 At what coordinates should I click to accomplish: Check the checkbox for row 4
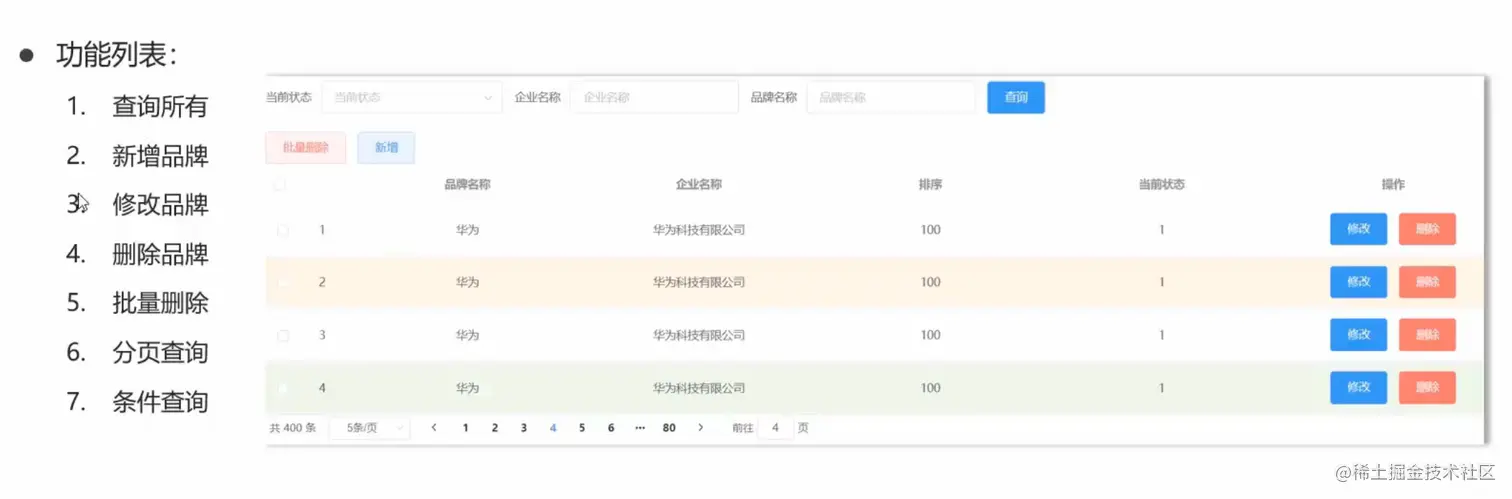(282, 388)
